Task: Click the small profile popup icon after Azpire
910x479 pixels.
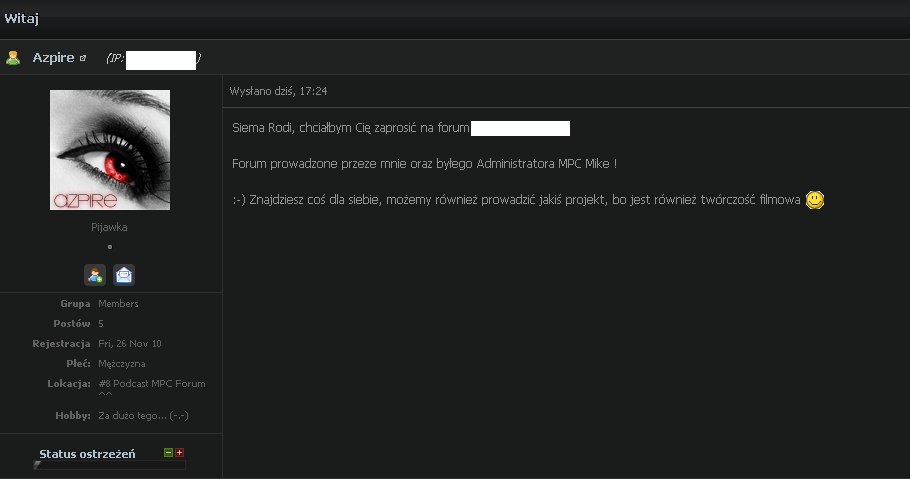Action: point(83,58)
